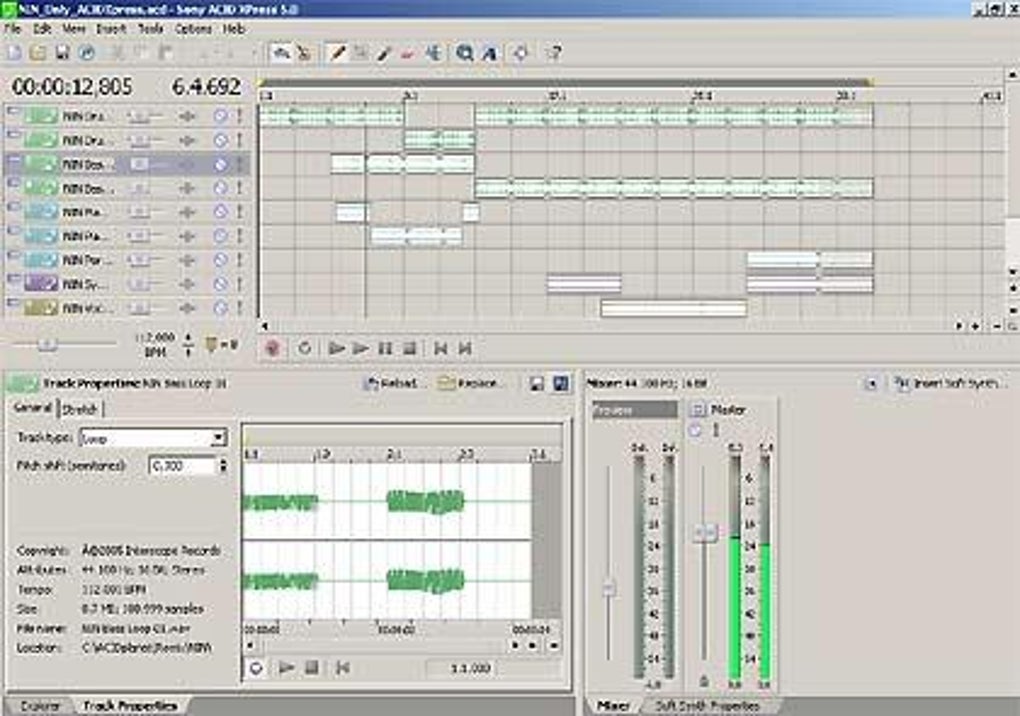
Task: Click the Save icon in the main toolbar
Action: pyautogui.click(x=62, y=53)
